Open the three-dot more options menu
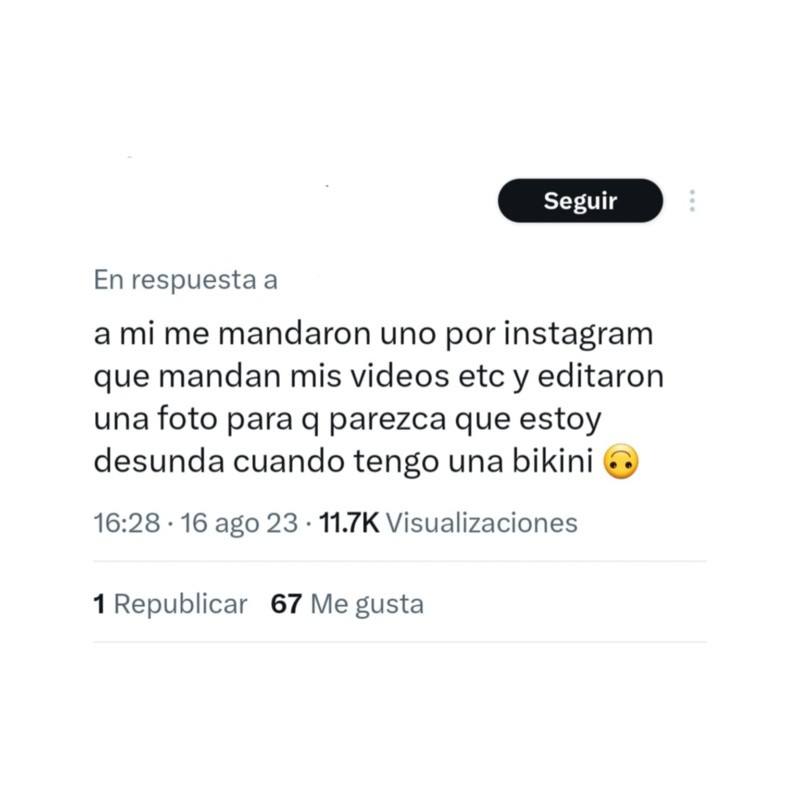 692,201
